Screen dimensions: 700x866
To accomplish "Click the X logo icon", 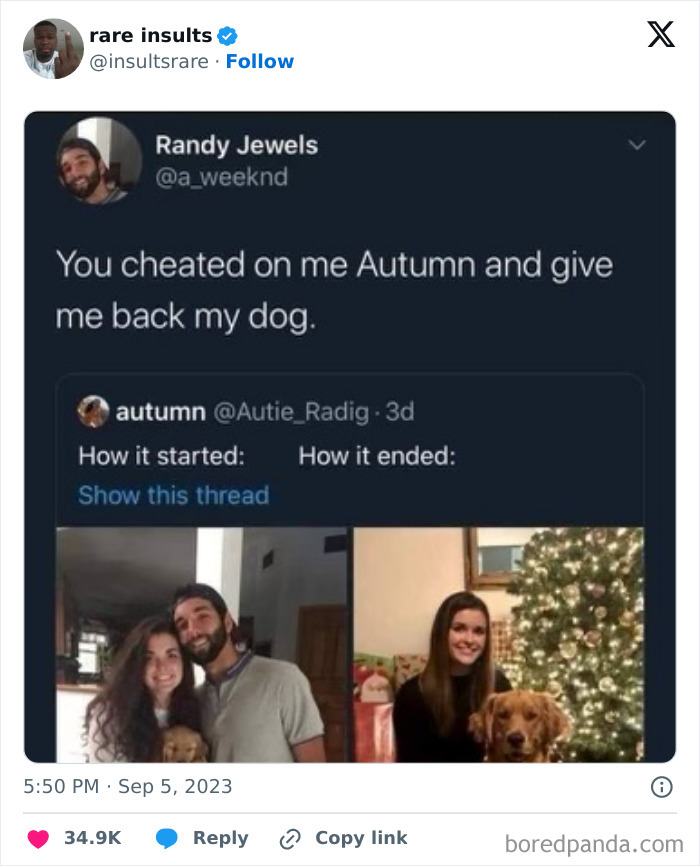I will click(661, 34).
